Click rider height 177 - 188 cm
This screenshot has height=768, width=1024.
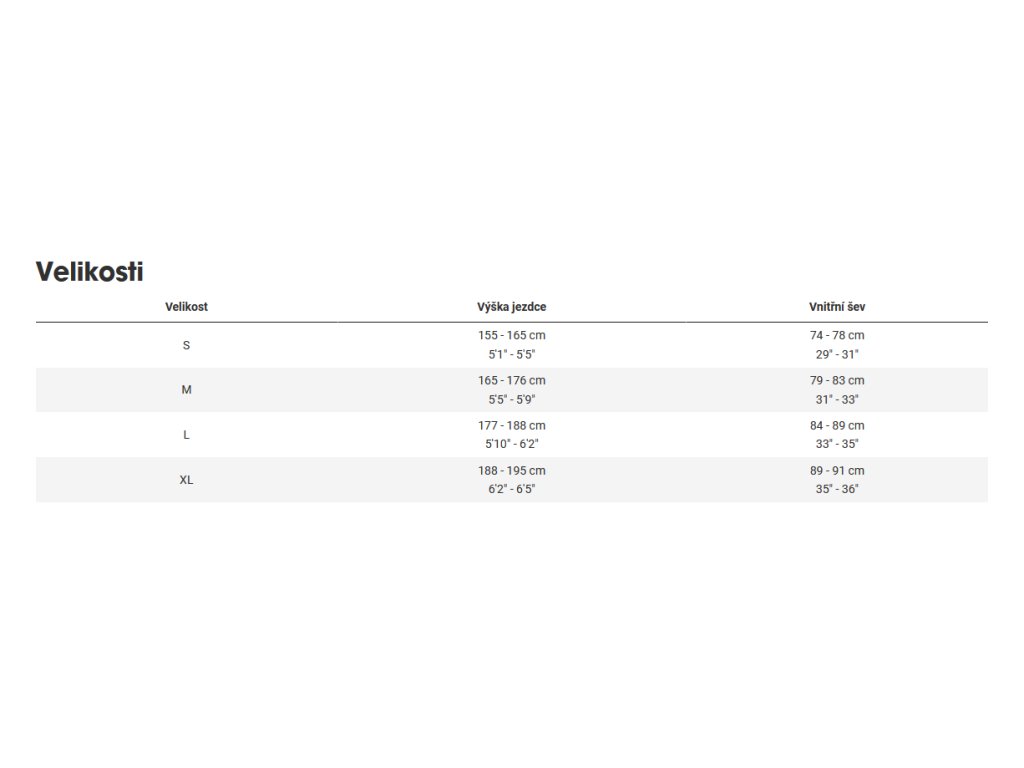point(511,426)
